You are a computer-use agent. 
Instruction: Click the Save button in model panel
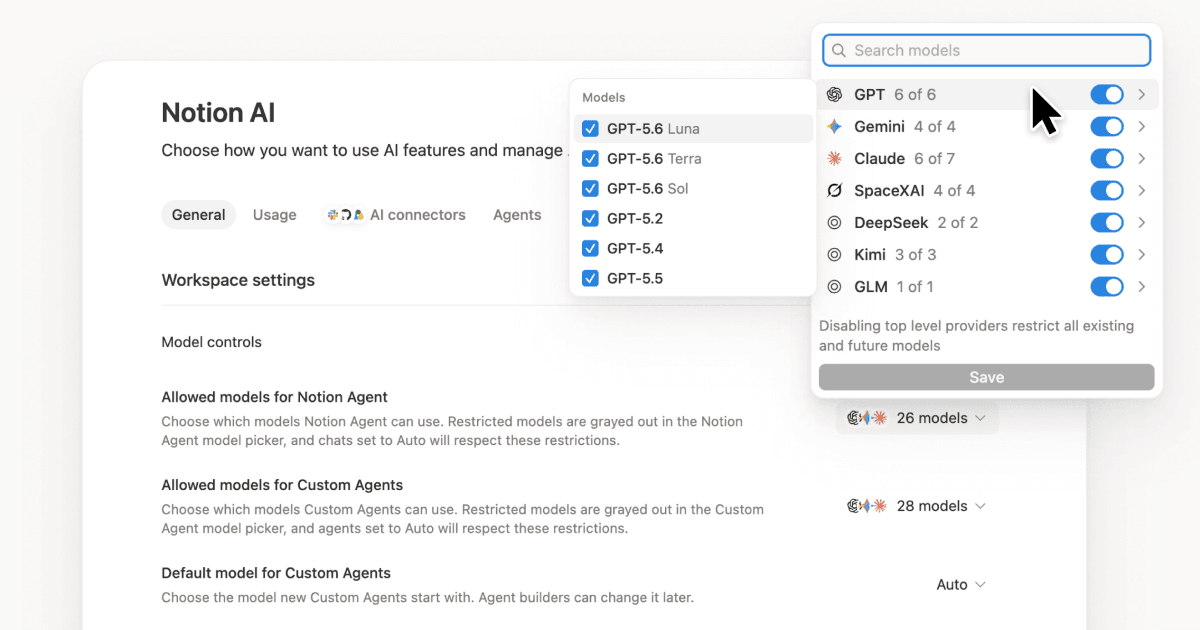[986, 377]
